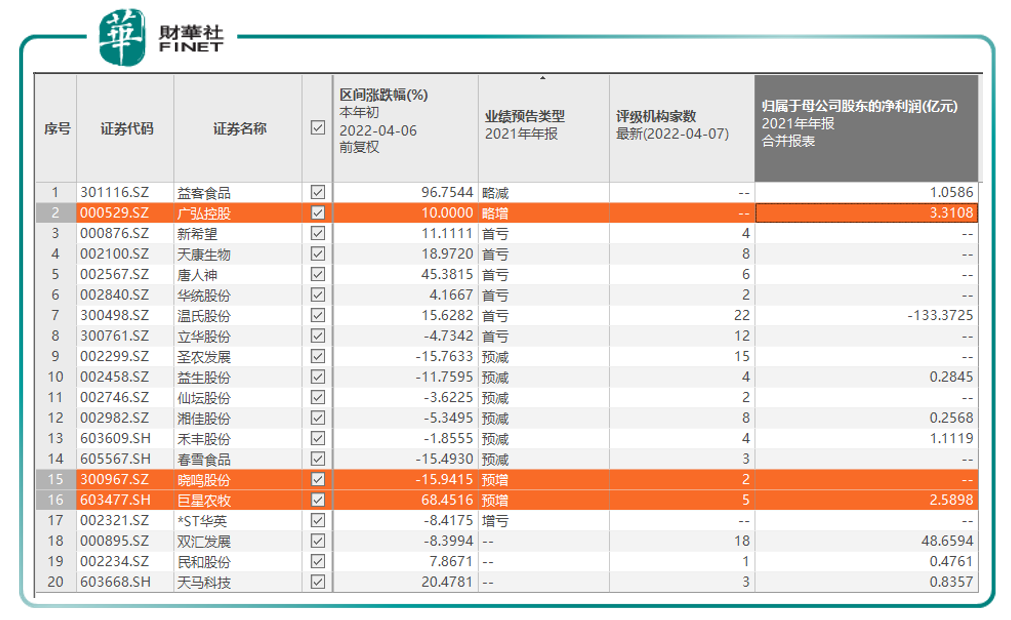Image resolution: width=1011 pixels, height=620 pixels.
Task: Select the net profit value -133.3725
Action: point(940,315)
